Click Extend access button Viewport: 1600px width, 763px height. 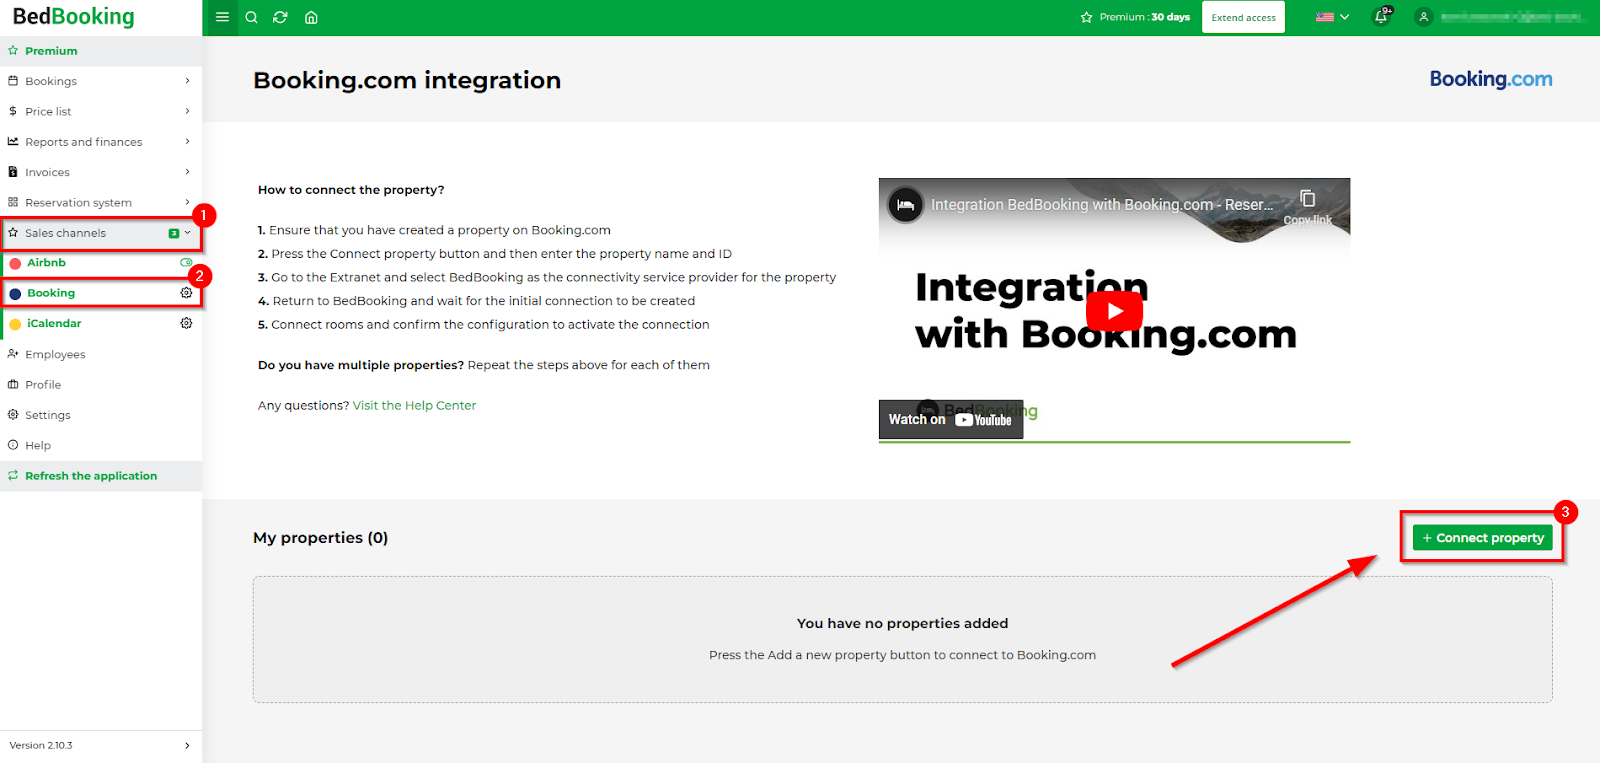point(1243,17)
